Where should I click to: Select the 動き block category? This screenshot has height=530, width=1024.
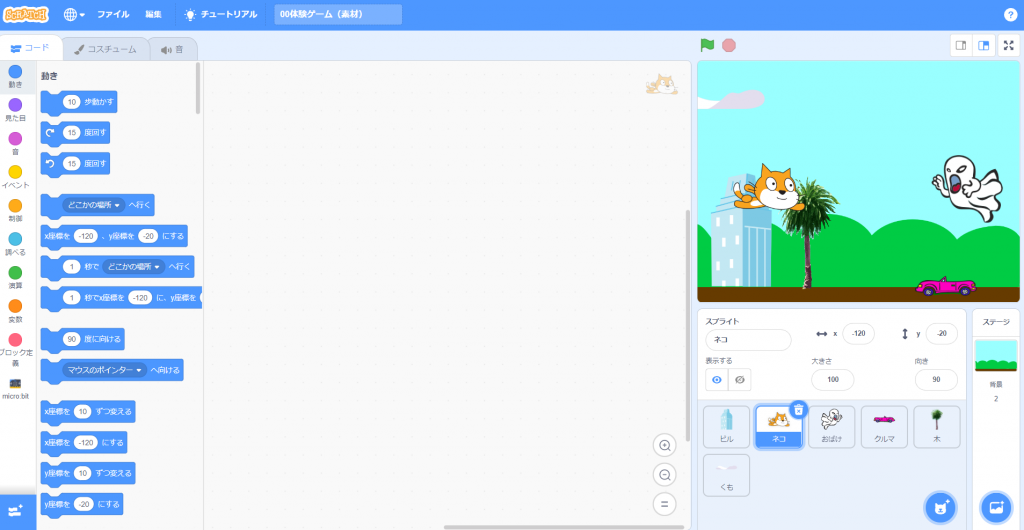click(x=15, y=77)
